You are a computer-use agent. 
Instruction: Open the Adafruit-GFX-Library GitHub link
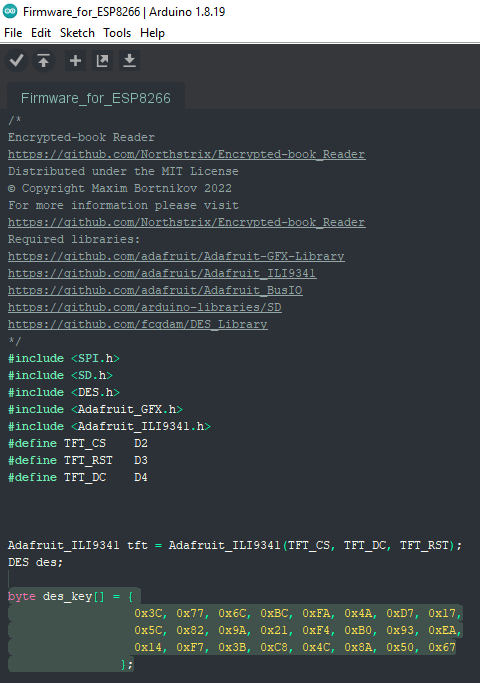pos(176,256)
